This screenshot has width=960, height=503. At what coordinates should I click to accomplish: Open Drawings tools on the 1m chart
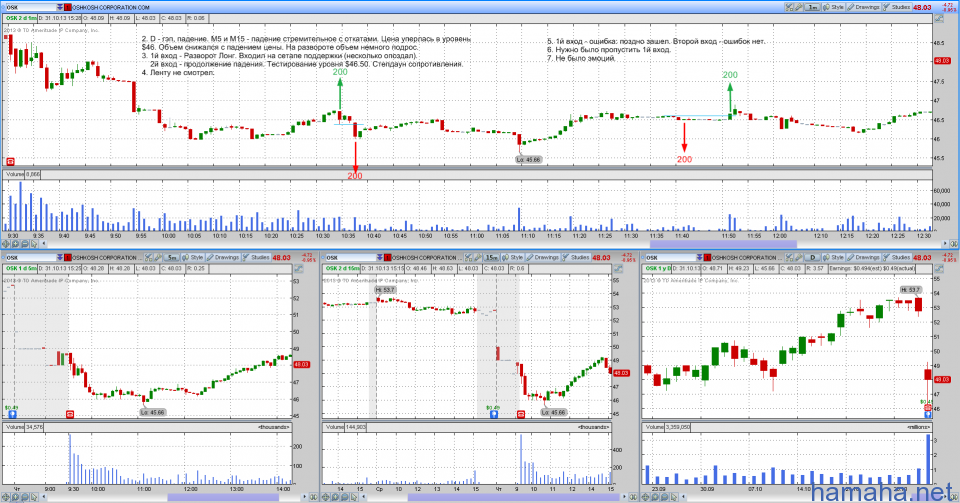[x=864, y=7]
